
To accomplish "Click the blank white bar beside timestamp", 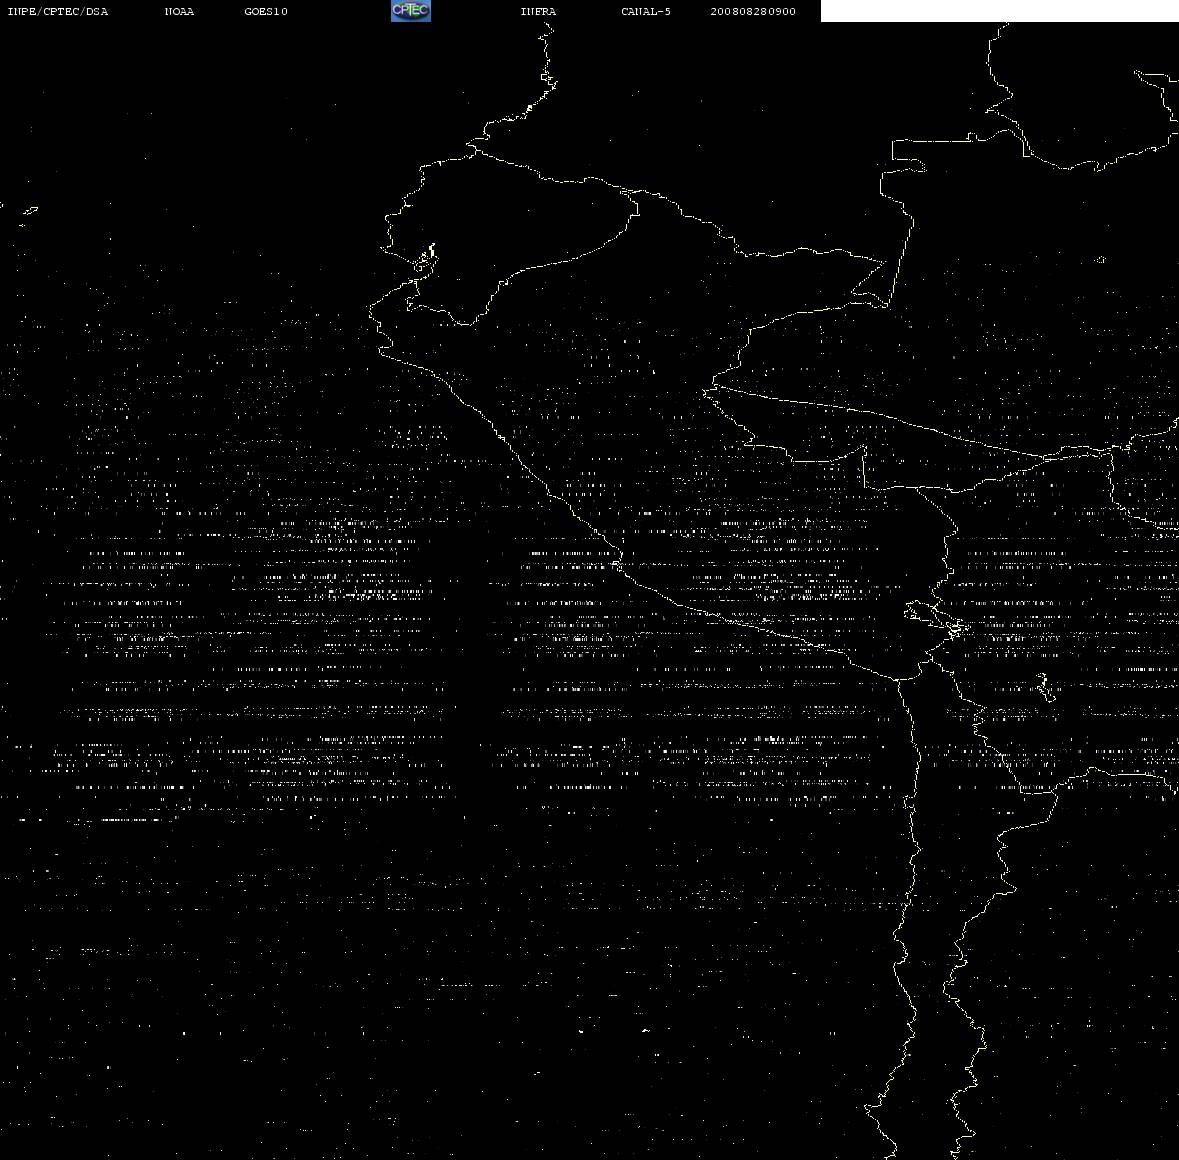I will point(999,11).
